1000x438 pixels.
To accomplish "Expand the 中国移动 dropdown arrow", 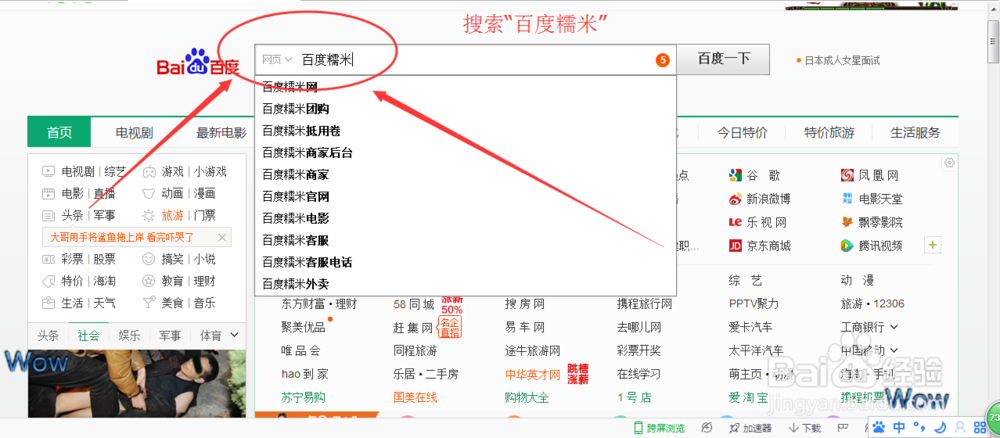I will 893,351.
